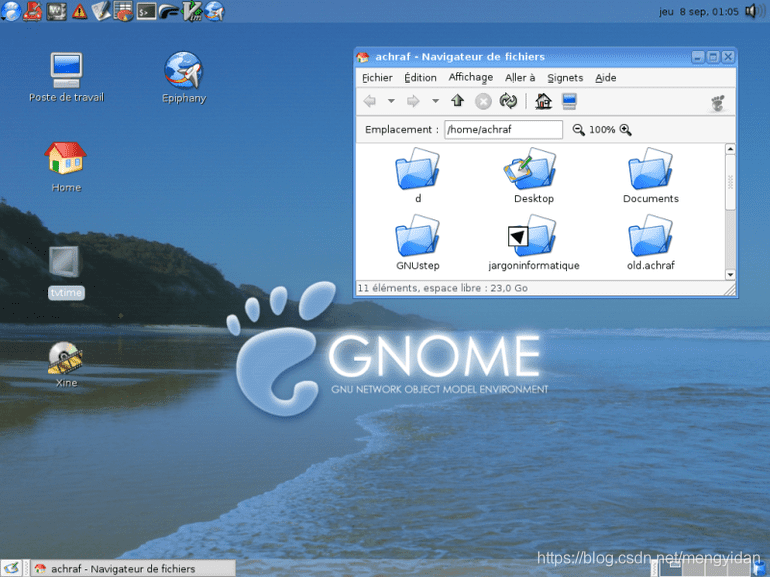Click the stop loading button

(483, 102)
